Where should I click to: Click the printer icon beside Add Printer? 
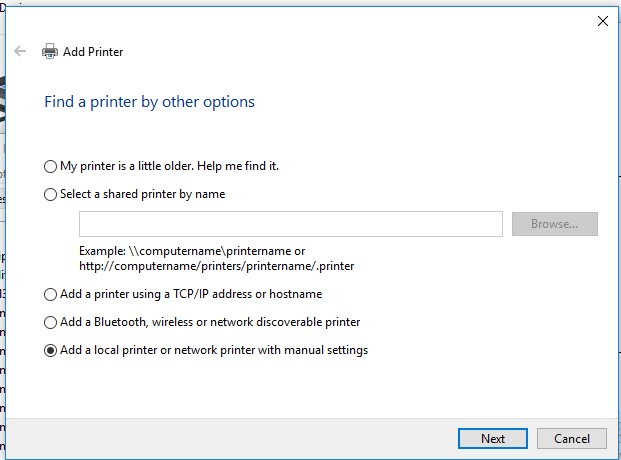click(x=50, y=52)
